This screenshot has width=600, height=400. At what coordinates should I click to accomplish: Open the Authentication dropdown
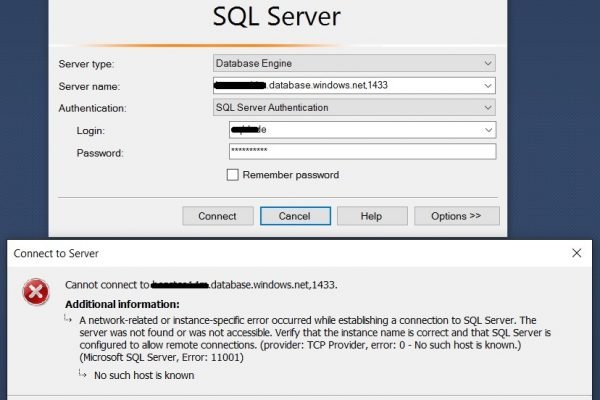(354, 108)
